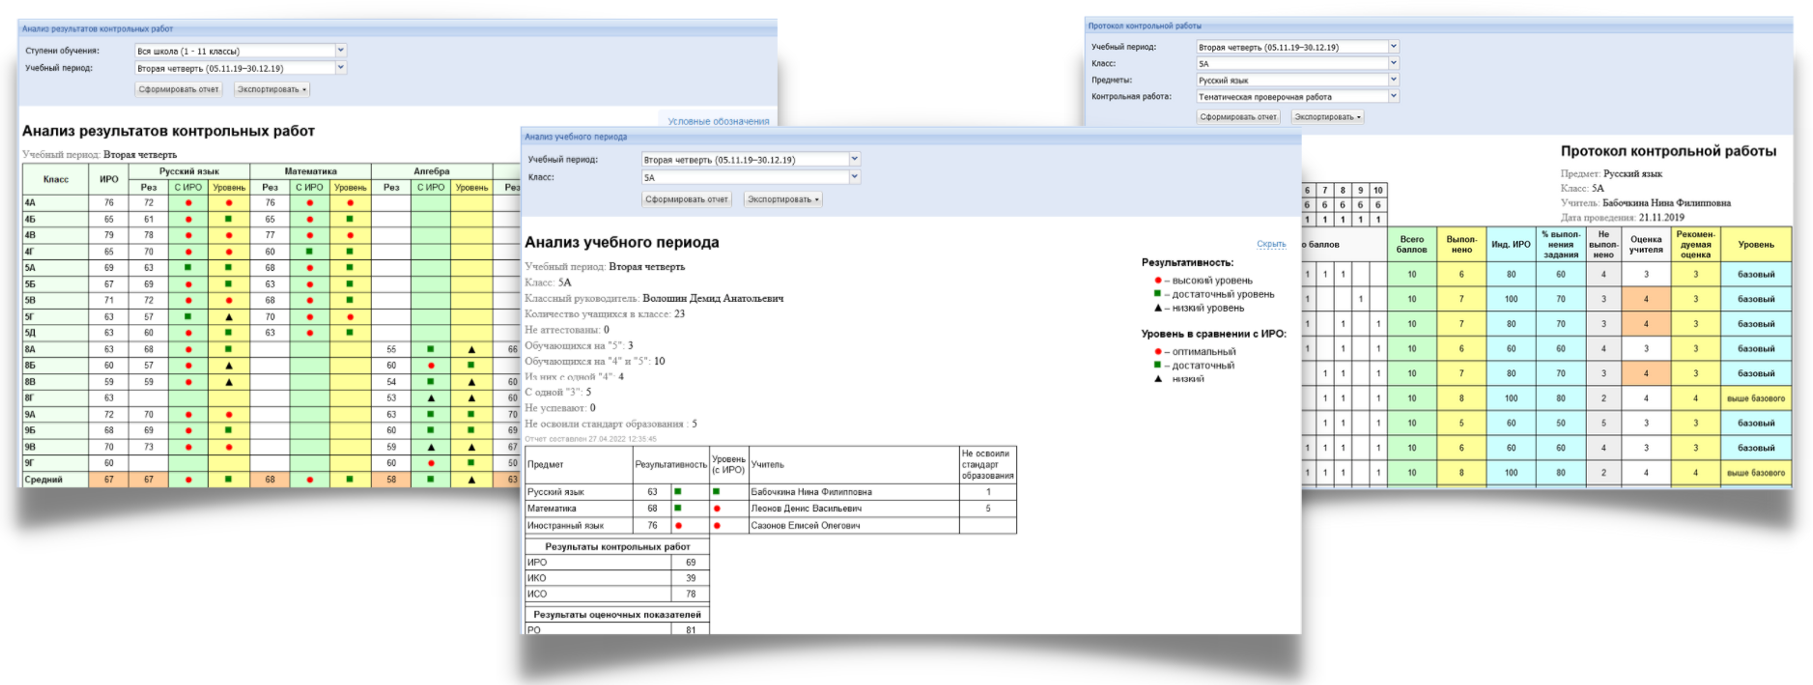
Task: Click red circle legend icon for высокий уровень
Action: click(1158, 281)
